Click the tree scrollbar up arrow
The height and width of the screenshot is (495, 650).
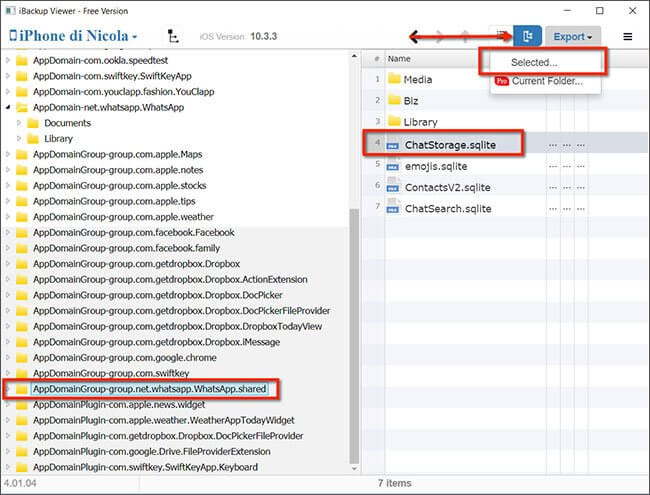tap(354, 55)
